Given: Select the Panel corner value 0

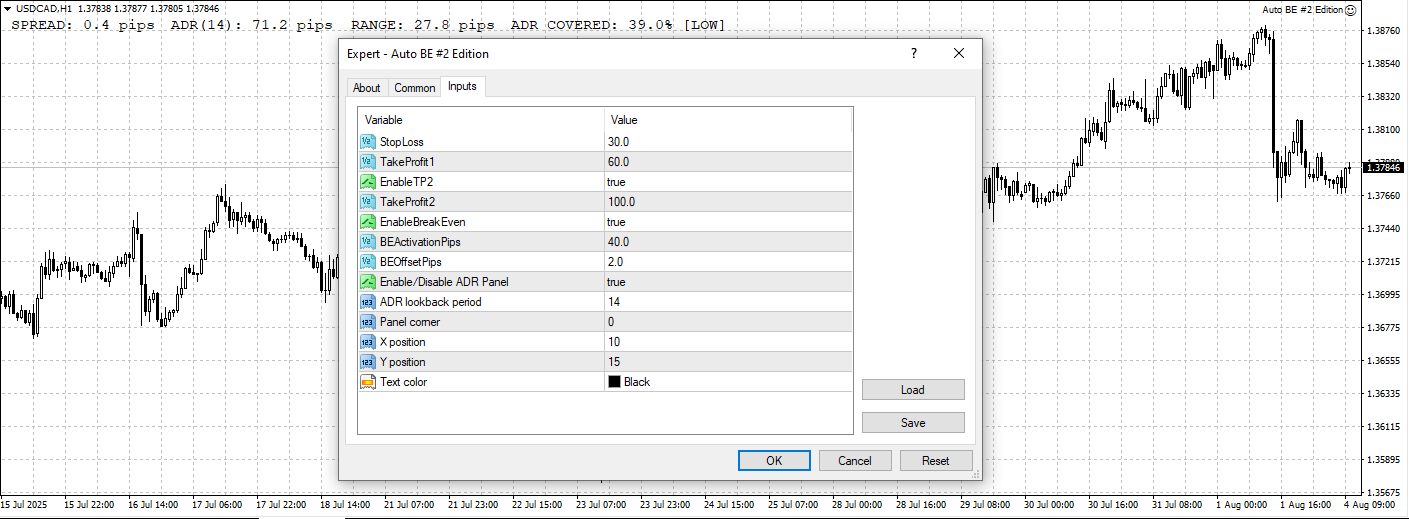Looking at the screenshot, I should [611, 322].
